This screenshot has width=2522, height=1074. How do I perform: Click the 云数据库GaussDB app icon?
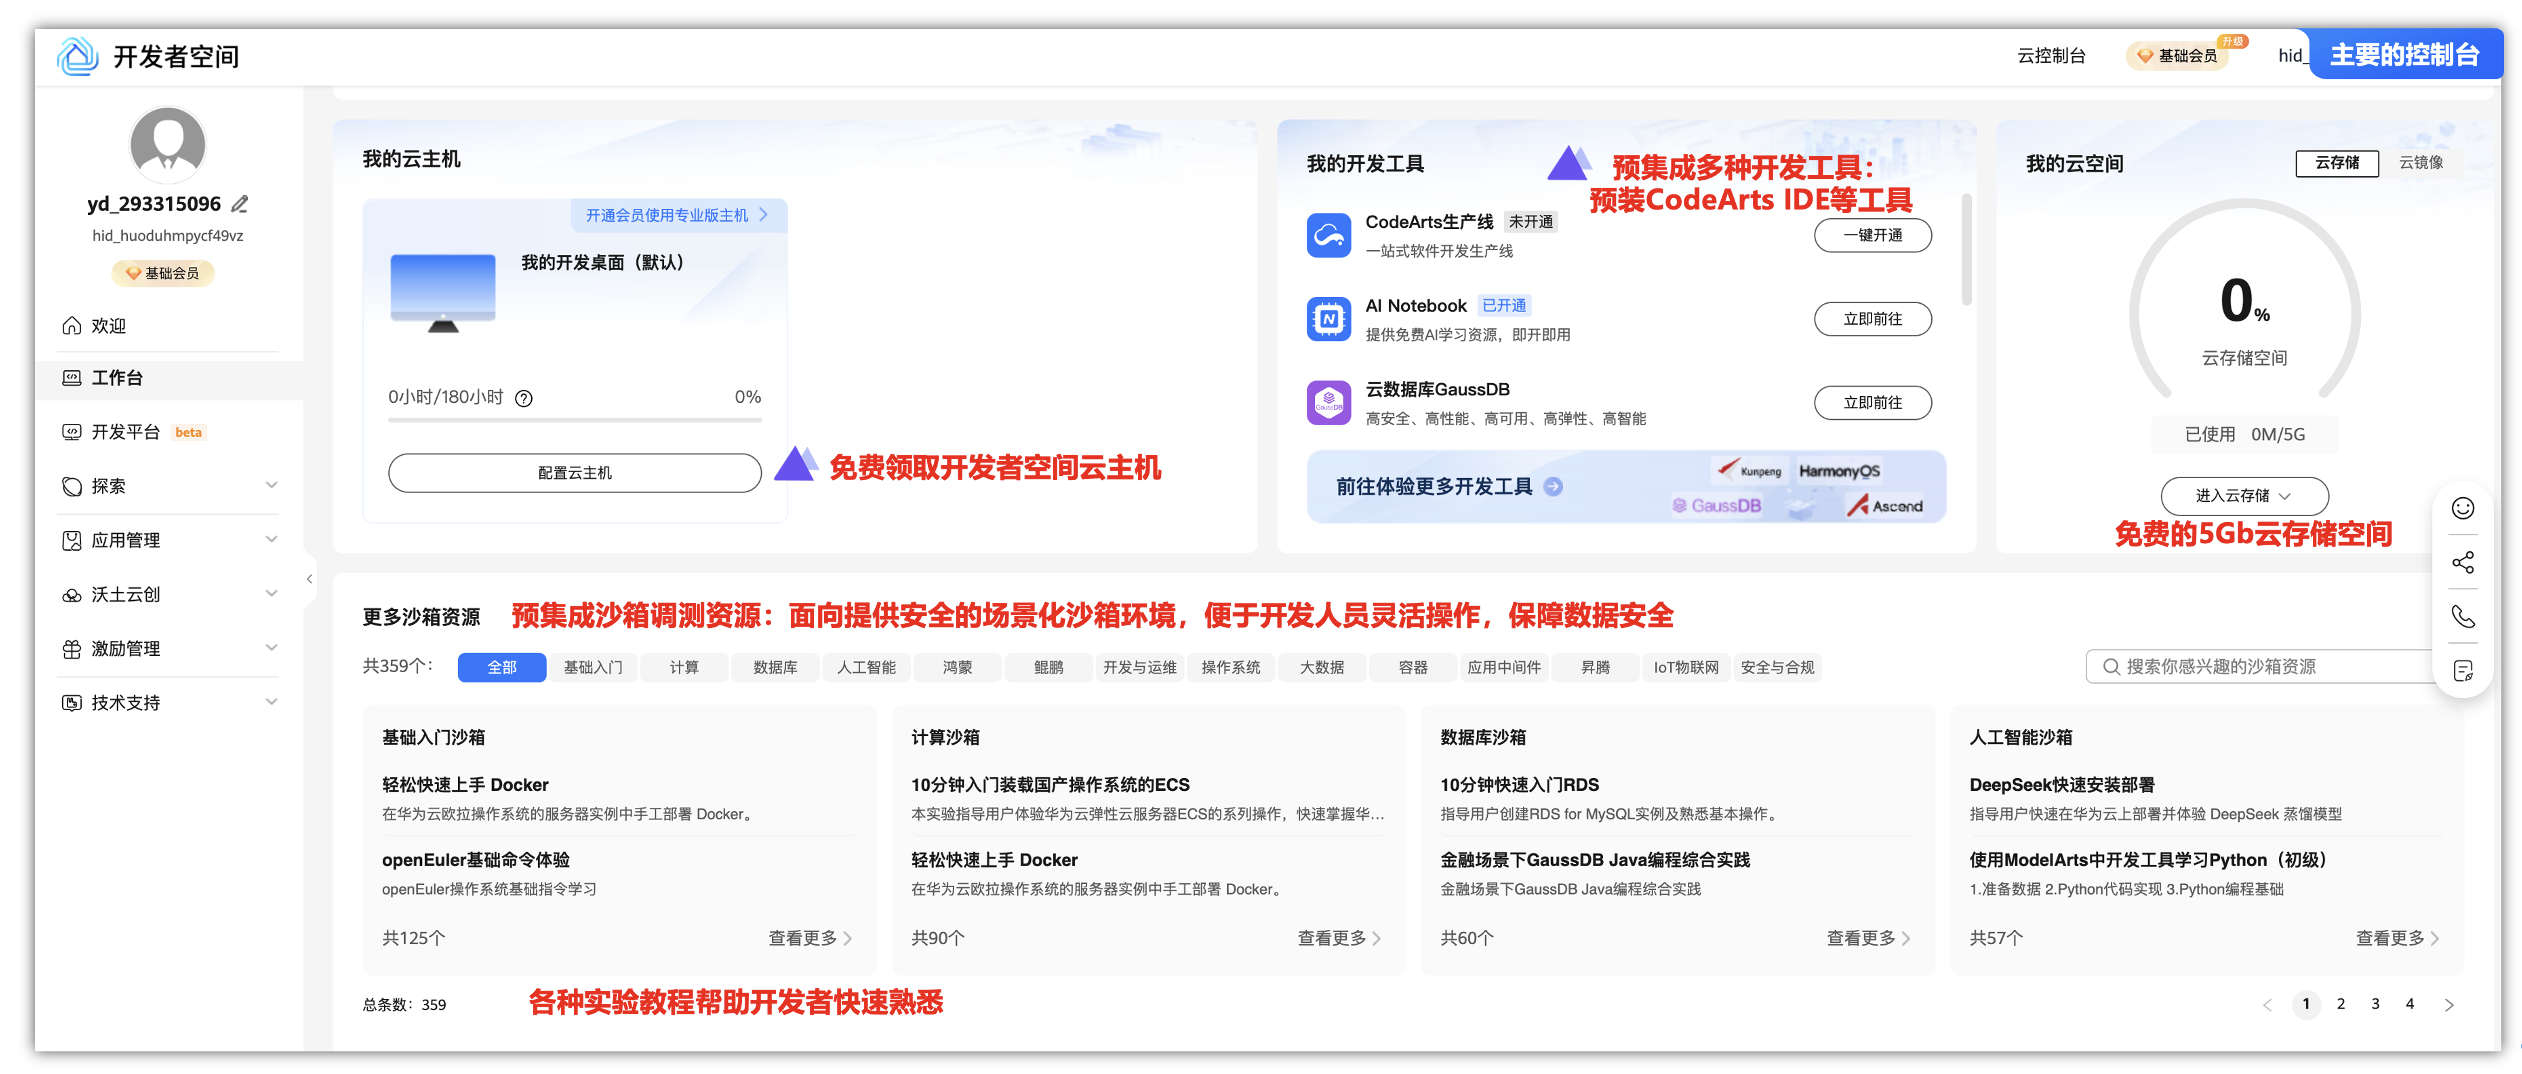pos(1329,403)
